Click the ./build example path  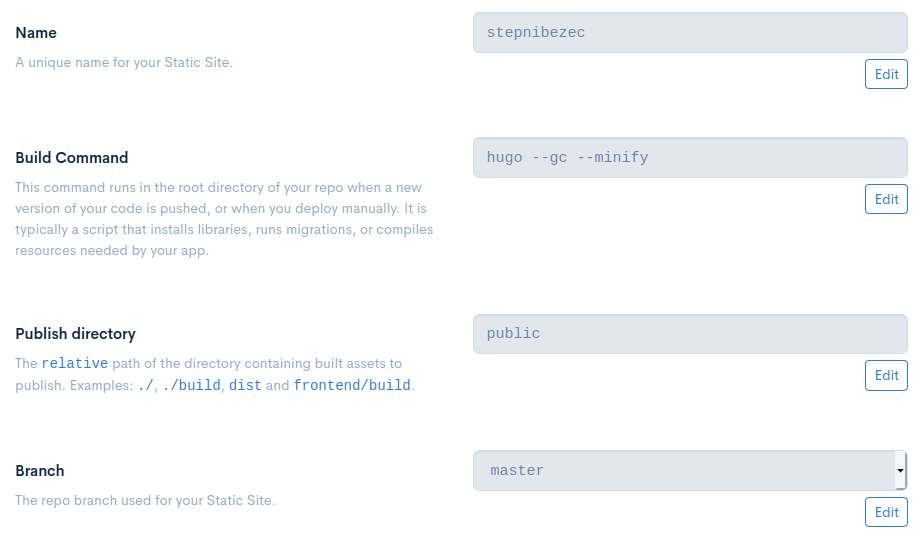click(191, 385)
